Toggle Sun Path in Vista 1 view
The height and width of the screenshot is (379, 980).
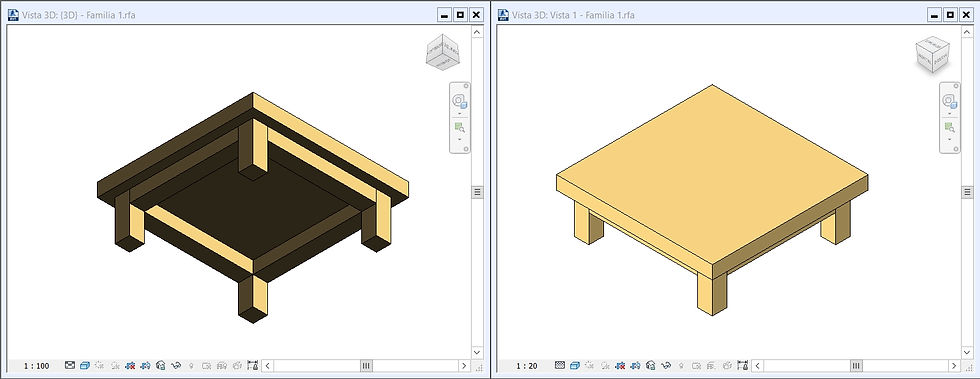589,365
